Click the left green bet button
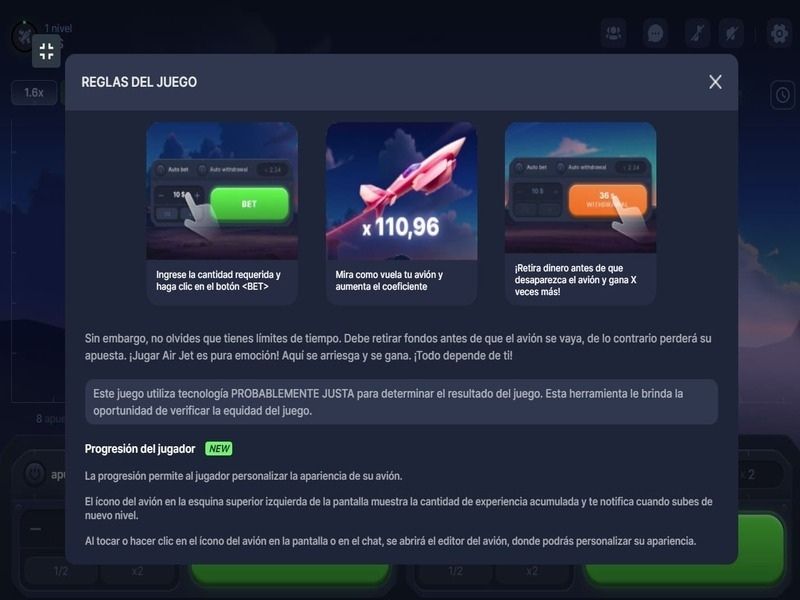This screenshot has height=600, width=800. (290, 573)
